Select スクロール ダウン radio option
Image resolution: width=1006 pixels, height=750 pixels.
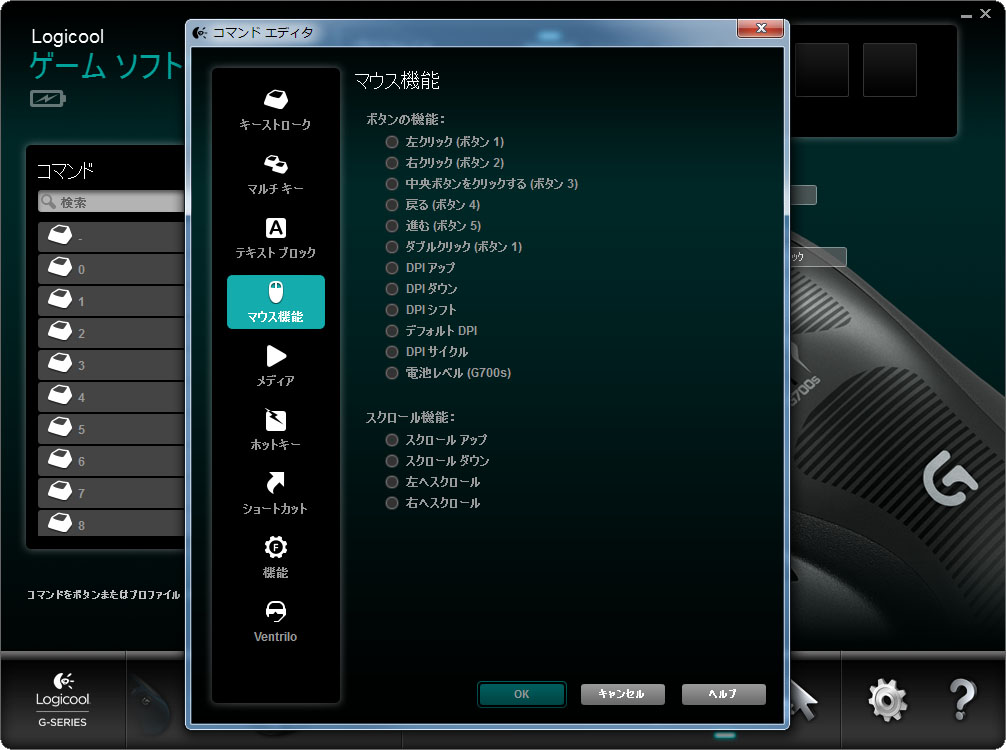[x=392, y=461]
